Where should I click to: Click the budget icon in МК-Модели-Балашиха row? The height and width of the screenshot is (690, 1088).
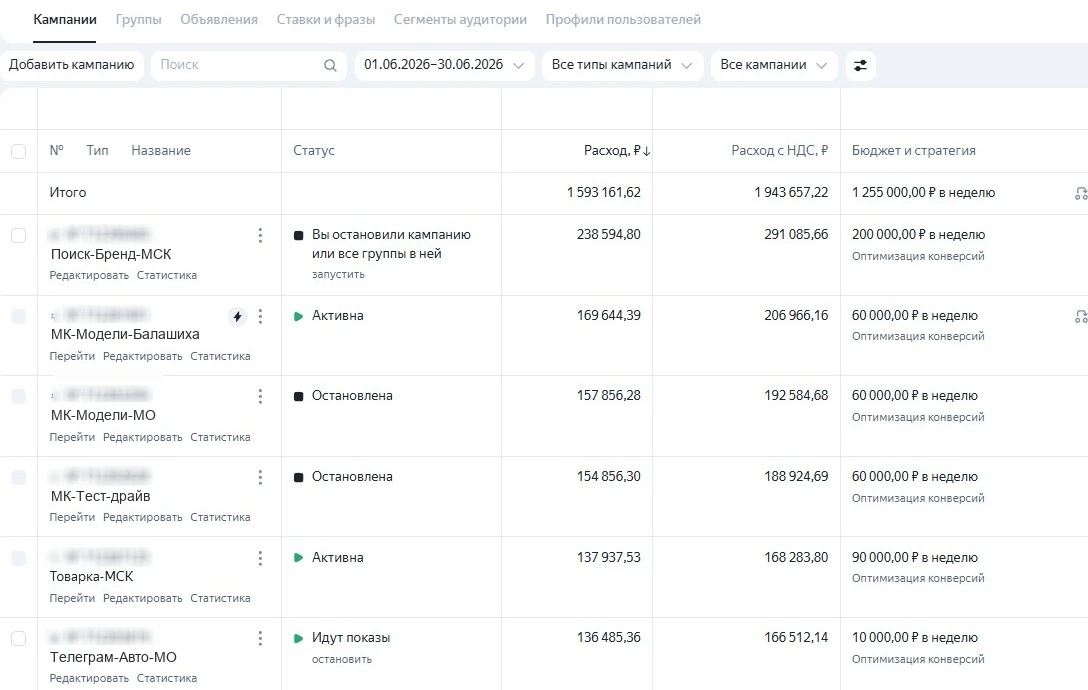pos(1080,317)
